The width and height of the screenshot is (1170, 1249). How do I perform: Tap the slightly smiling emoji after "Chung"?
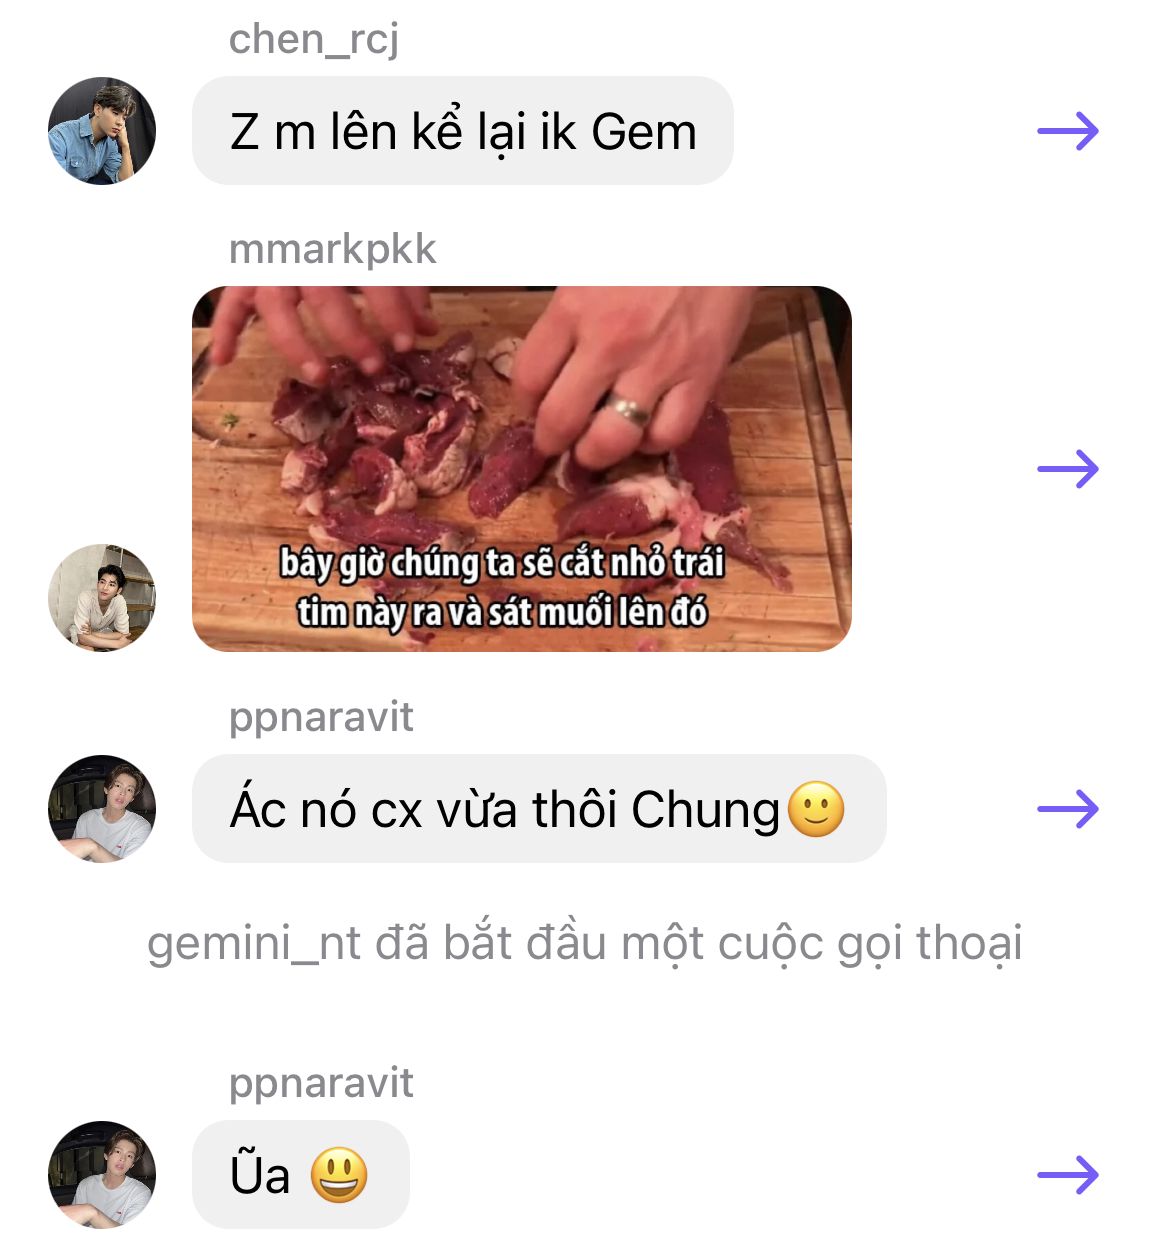[x=817, y=809]
